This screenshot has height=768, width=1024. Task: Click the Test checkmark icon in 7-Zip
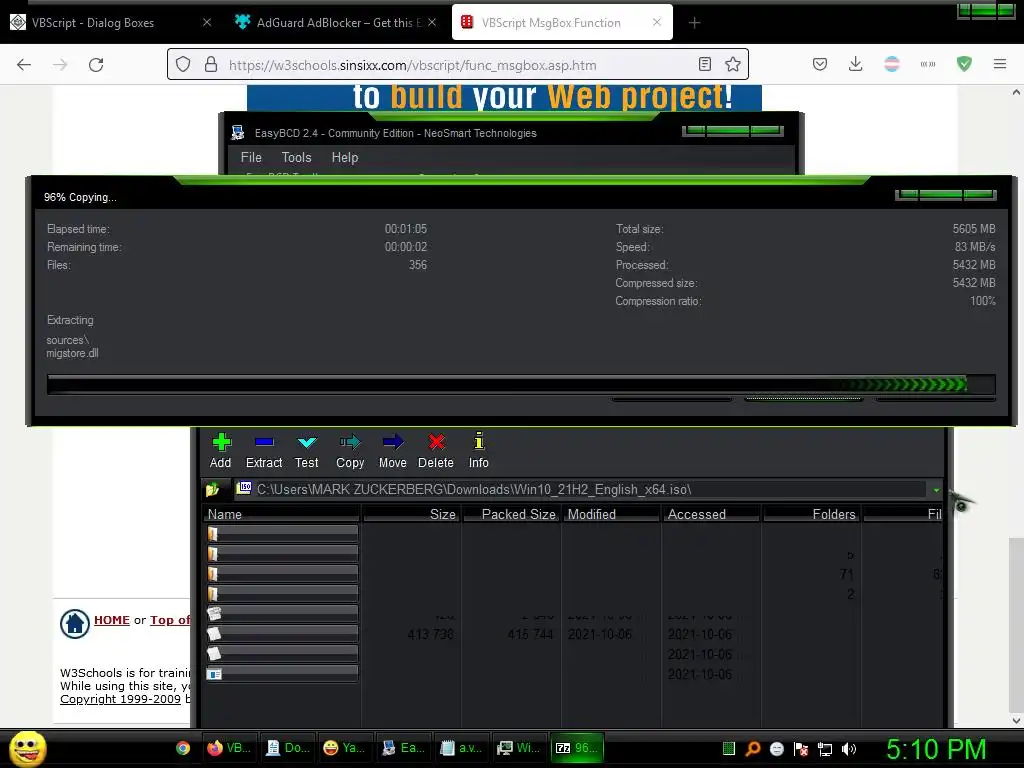[x=306, y=443]
